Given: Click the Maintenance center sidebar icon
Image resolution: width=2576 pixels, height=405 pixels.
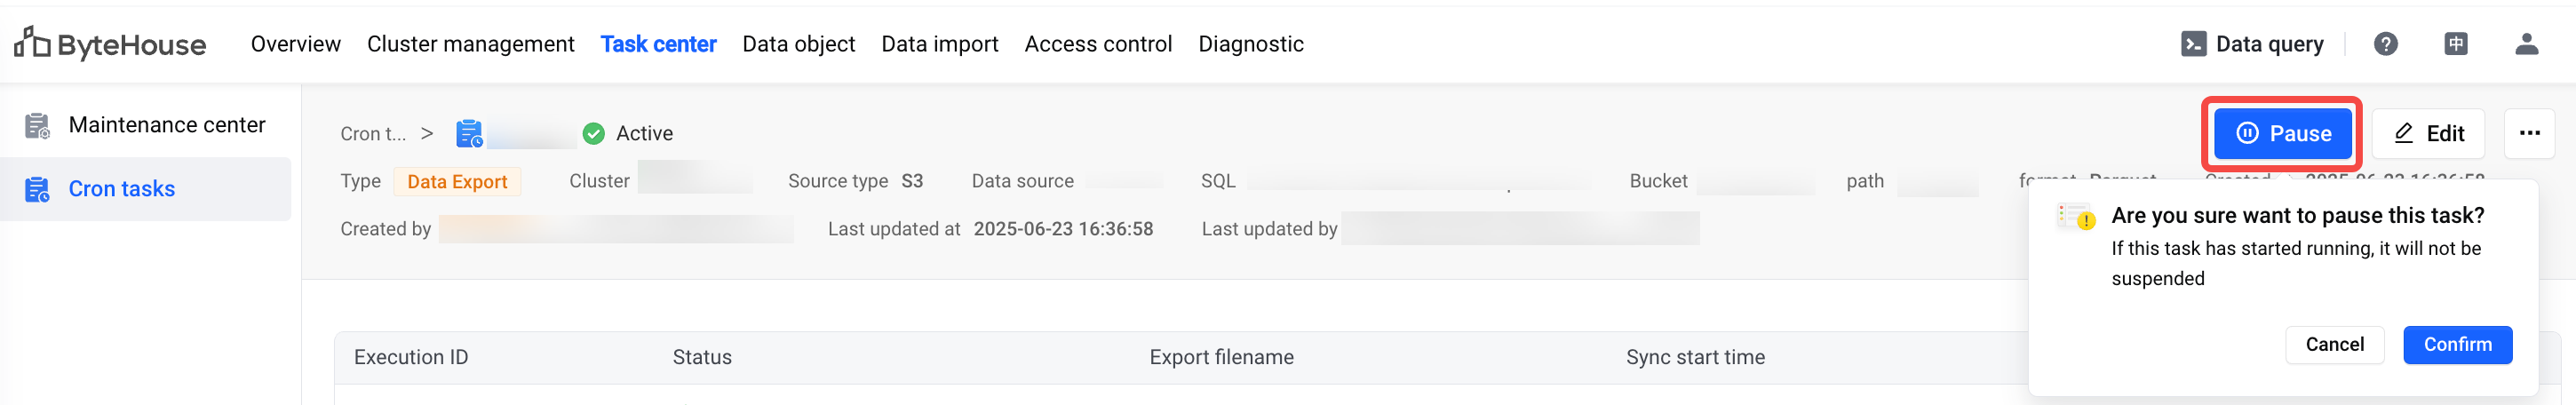Looking at the screenshot, I should [37, 125].
